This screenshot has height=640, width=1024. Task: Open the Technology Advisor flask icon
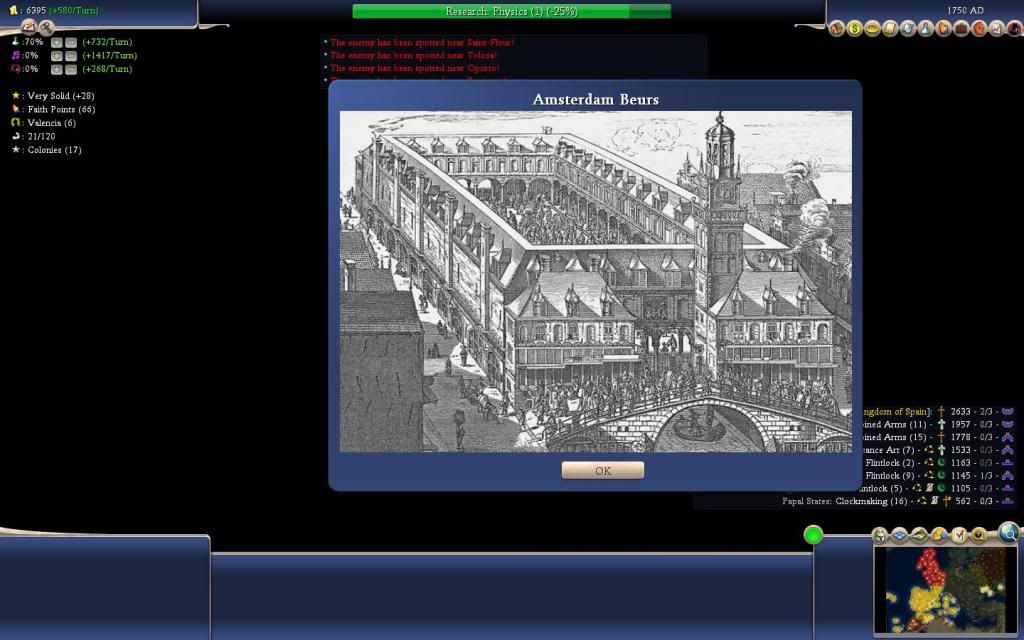pyautogui.click(x=926, y=28)
